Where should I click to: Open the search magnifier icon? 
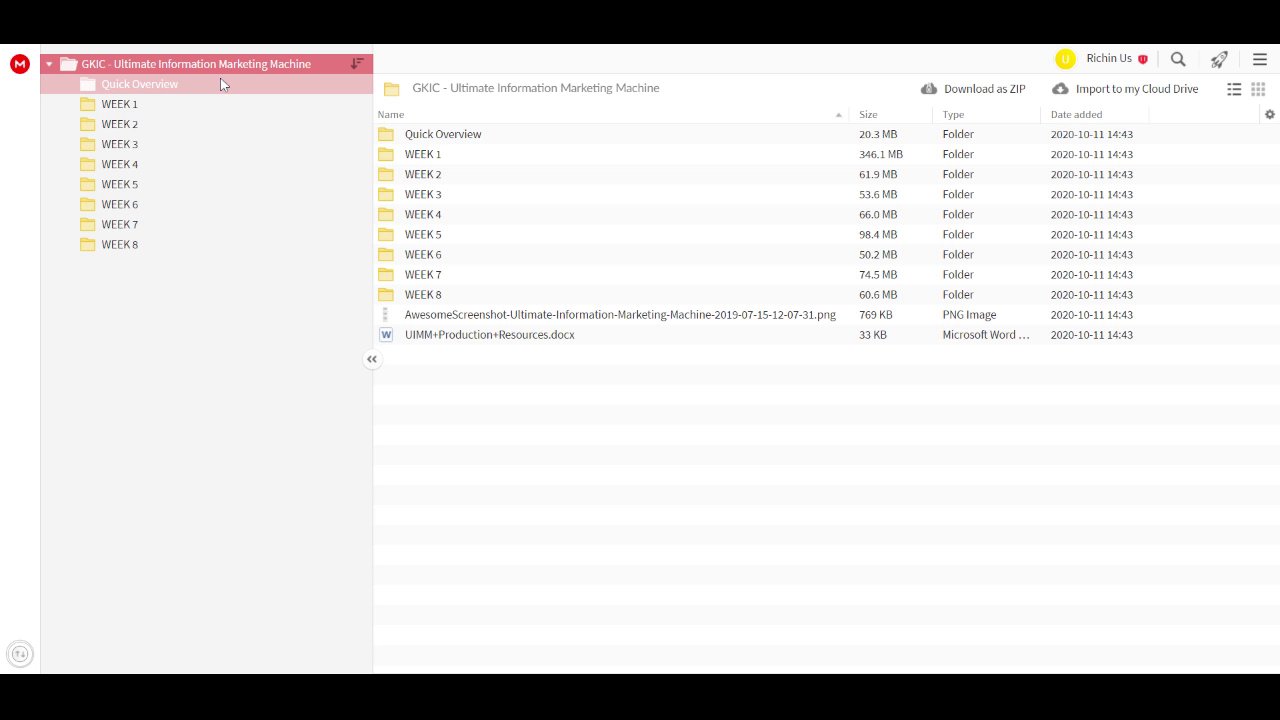click(x=1178, y=59)
